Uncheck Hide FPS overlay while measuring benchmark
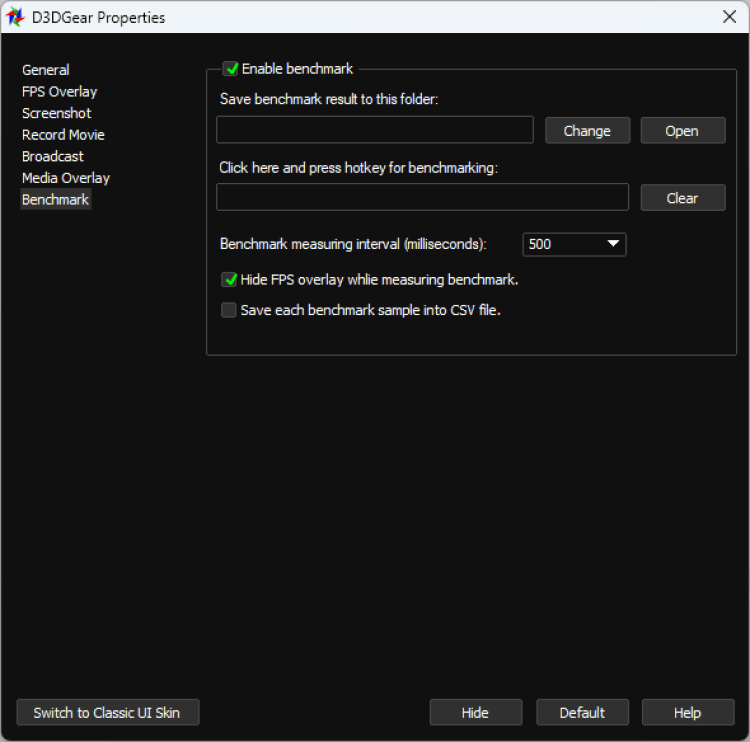750x742 pixels. pos(229,279)
